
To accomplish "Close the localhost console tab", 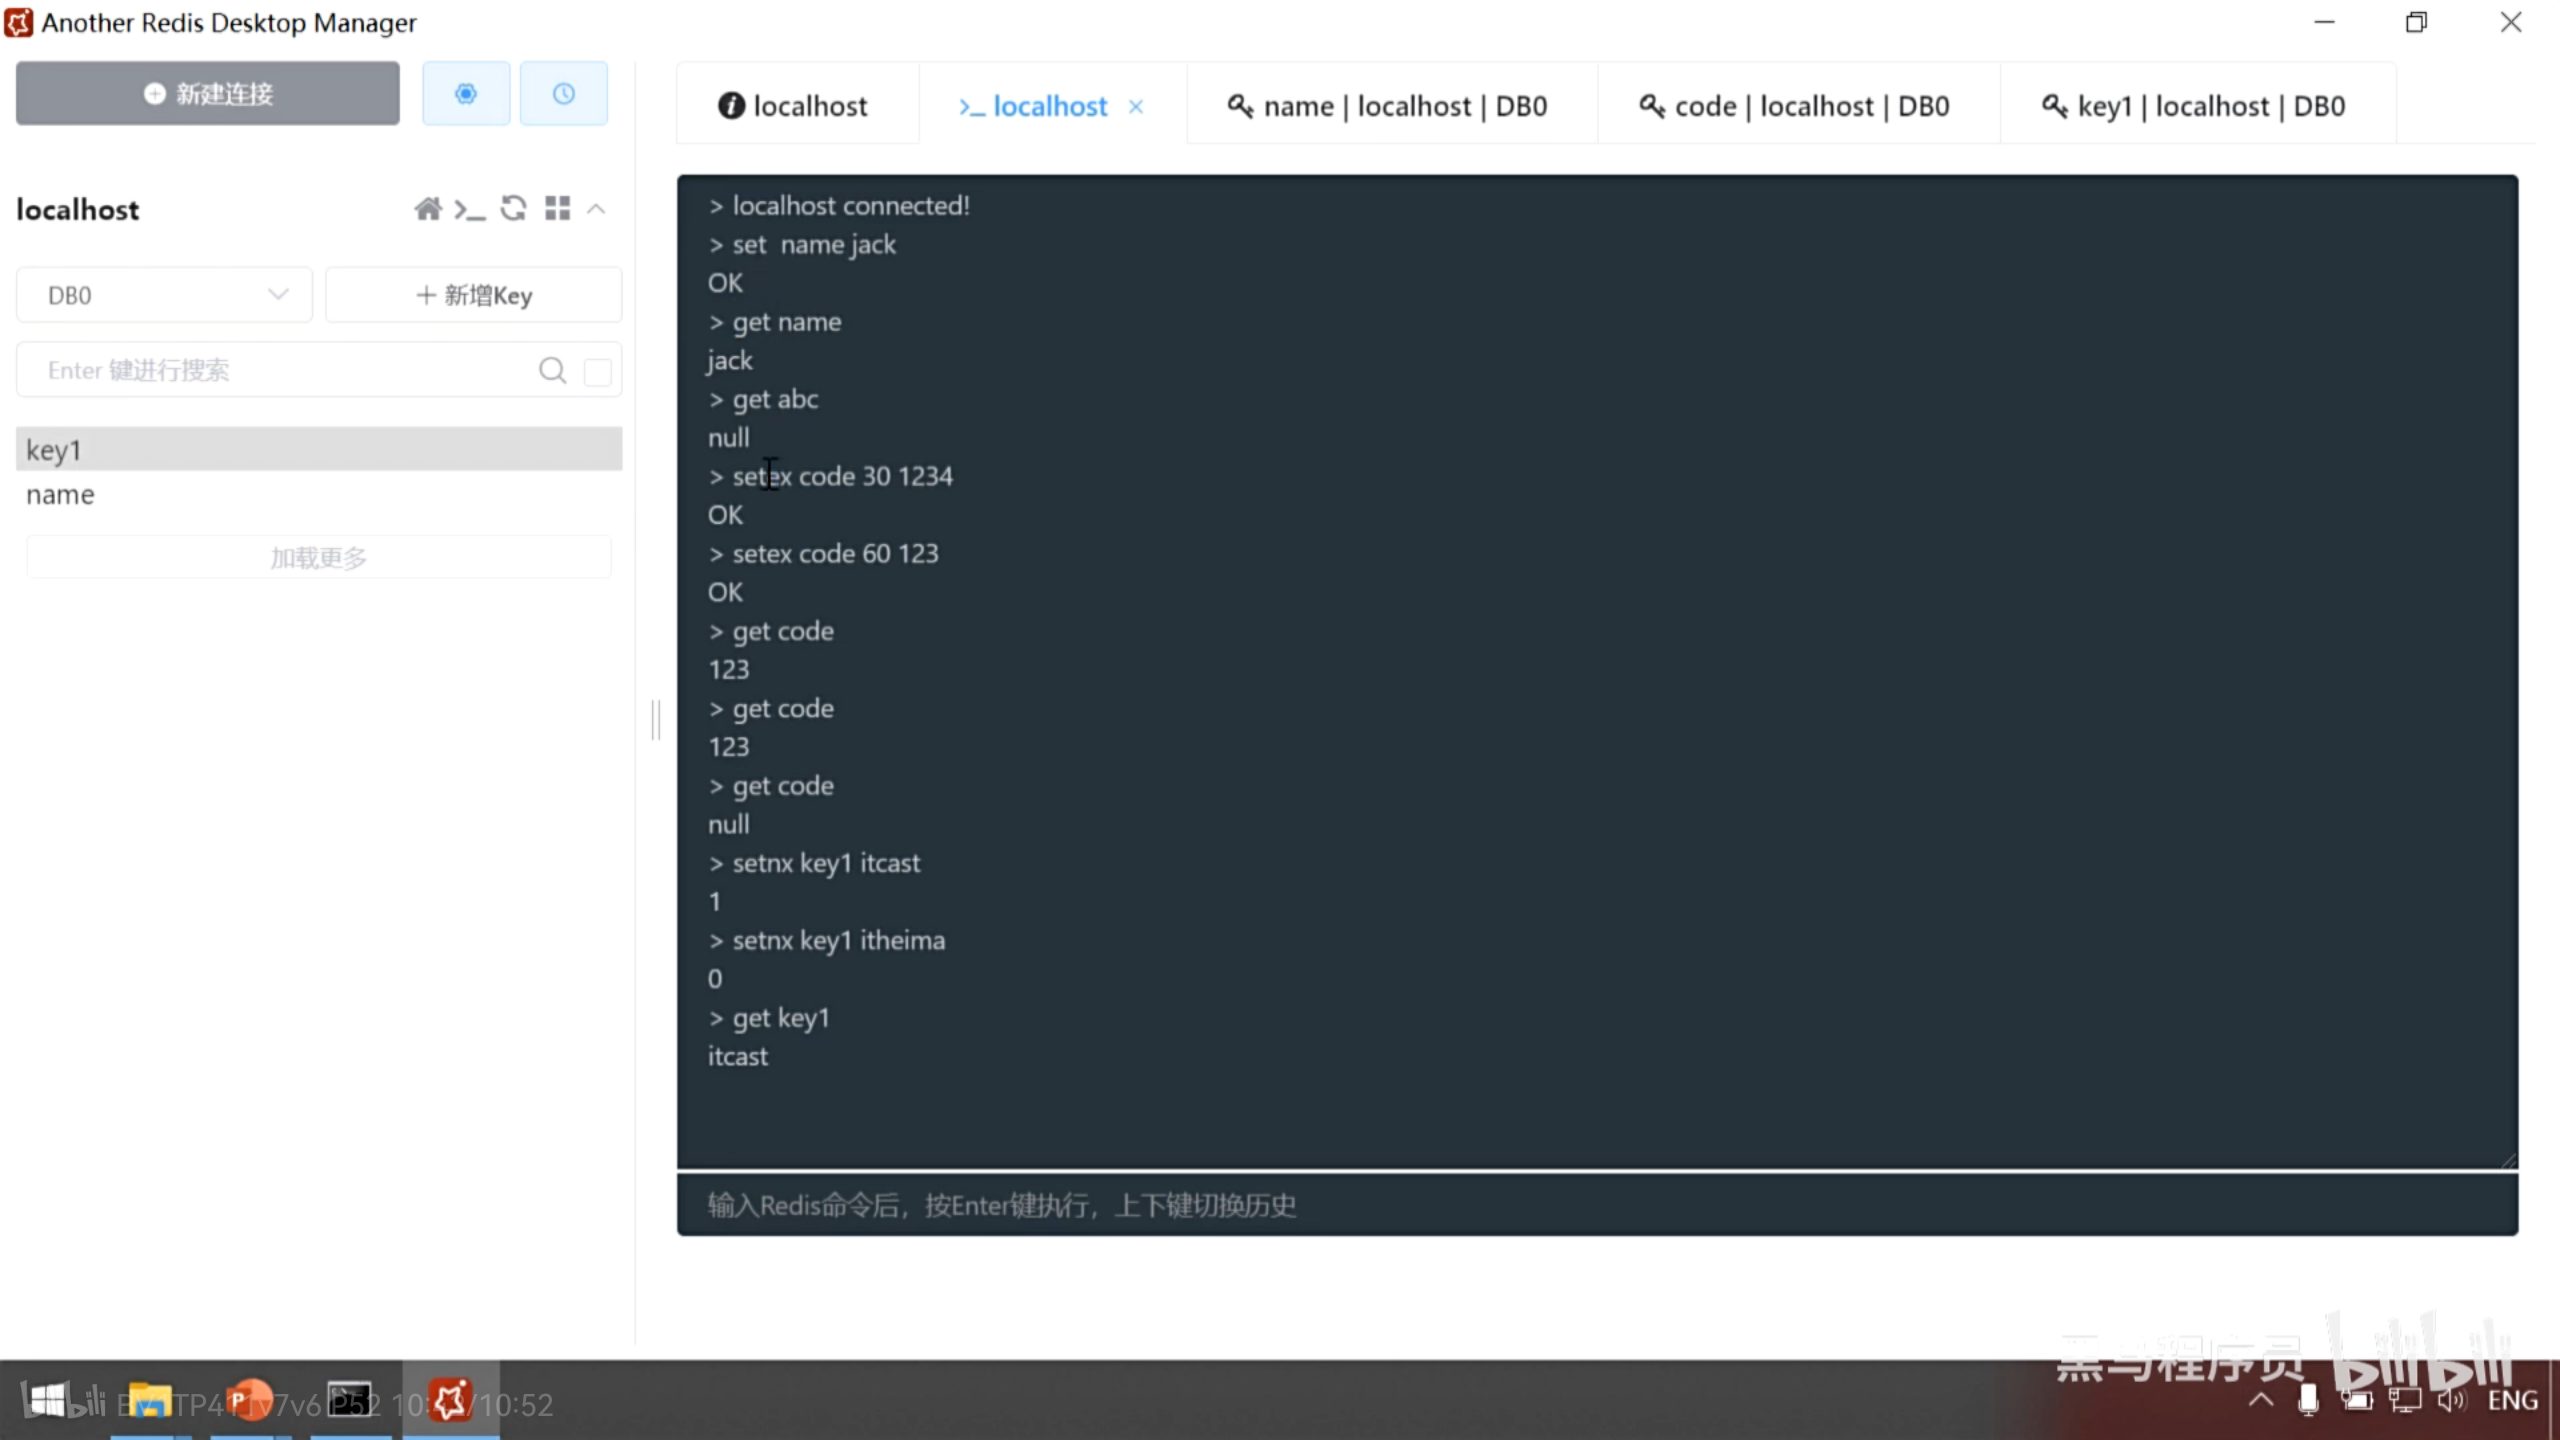I will point(1136,106).
